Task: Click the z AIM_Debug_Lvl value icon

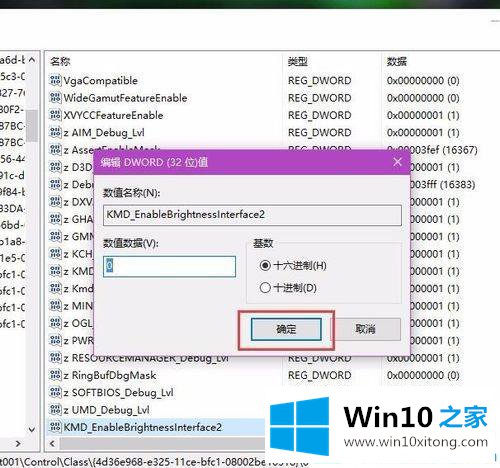Action: [55, 132]
